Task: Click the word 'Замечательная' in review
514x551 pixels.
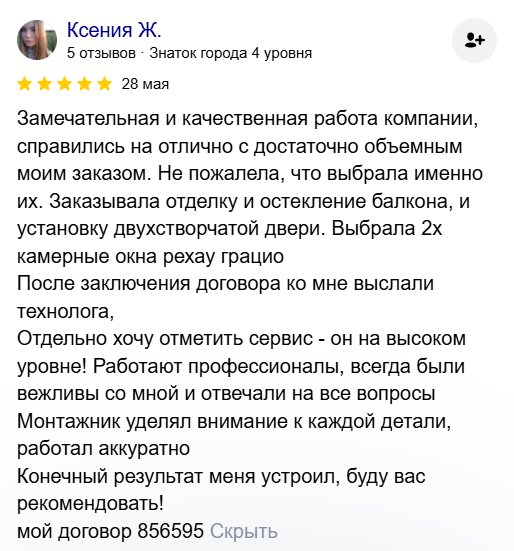Action: pos(88,118)
